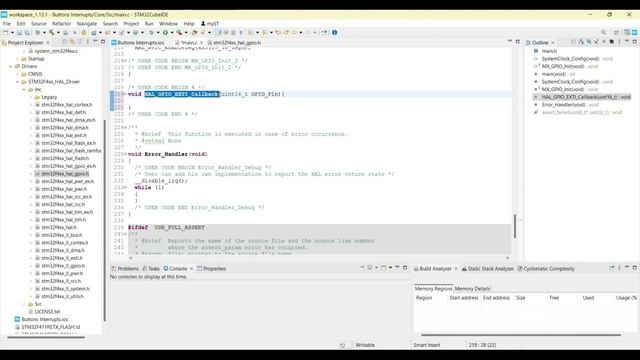Viewport: 640px width, 360px height.
Task: Open the New file dropdown arrow
Action: pos(12,33)
